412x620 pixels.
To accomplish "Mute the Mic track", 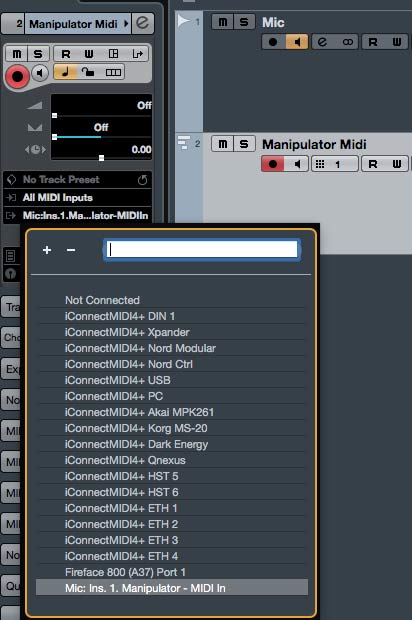I will click(223, 22).
